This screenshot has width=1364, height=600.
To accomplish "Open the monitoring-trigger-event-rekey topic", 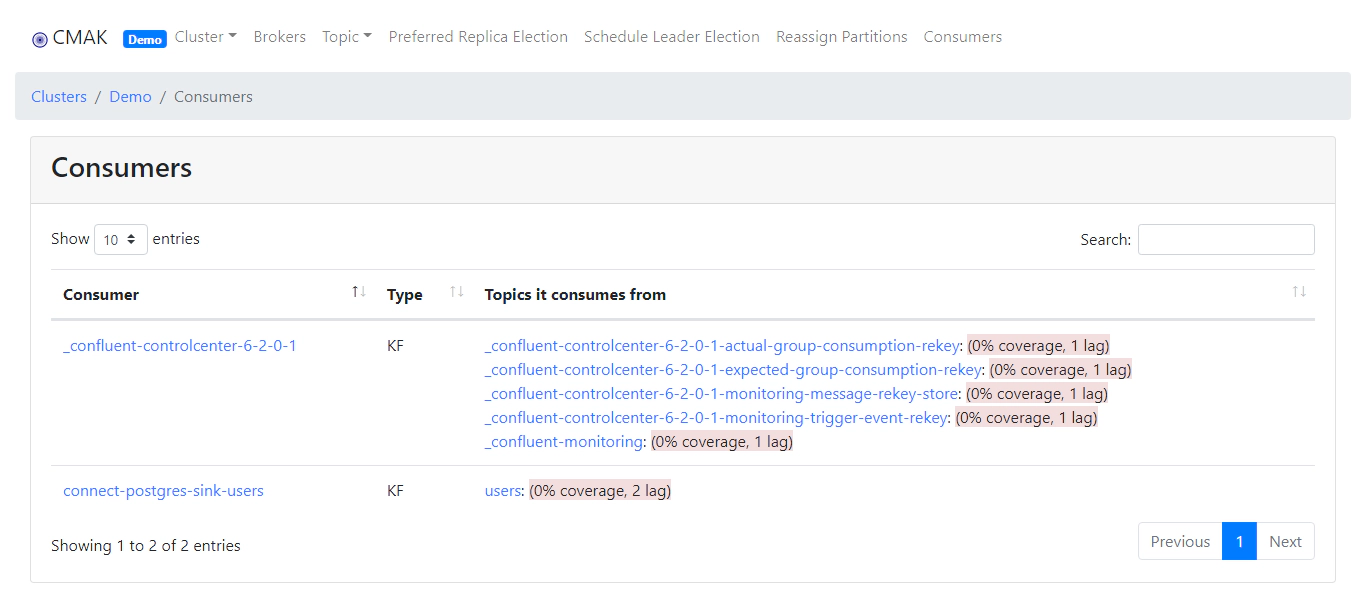I will tap(716, 418).
